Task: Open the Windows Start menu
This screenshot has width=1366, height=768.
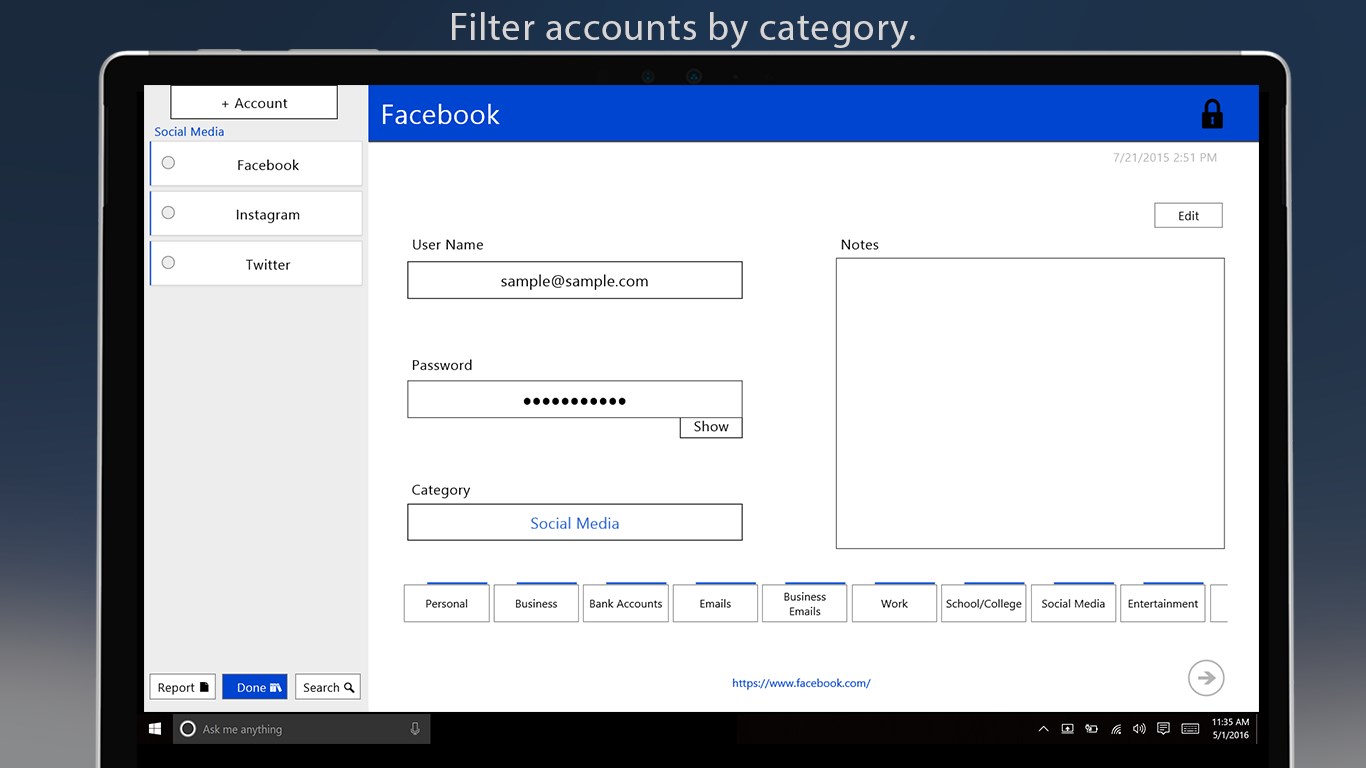Action: coord(155,729)
